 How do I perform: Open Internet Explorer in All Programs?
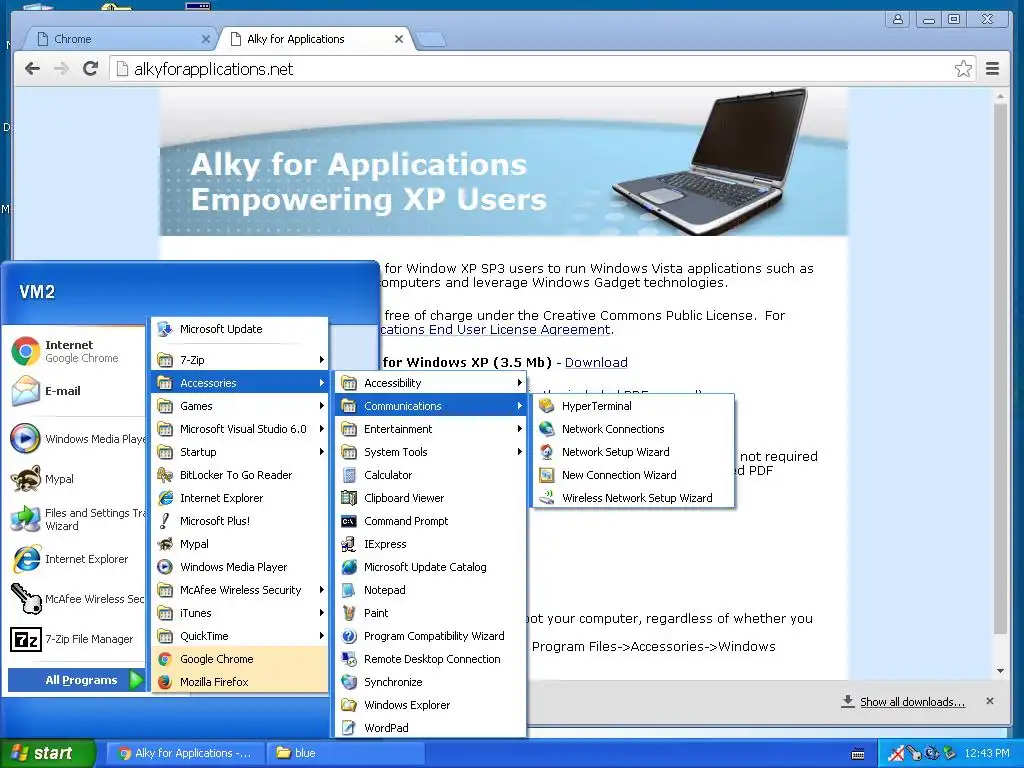click(240, 498)
